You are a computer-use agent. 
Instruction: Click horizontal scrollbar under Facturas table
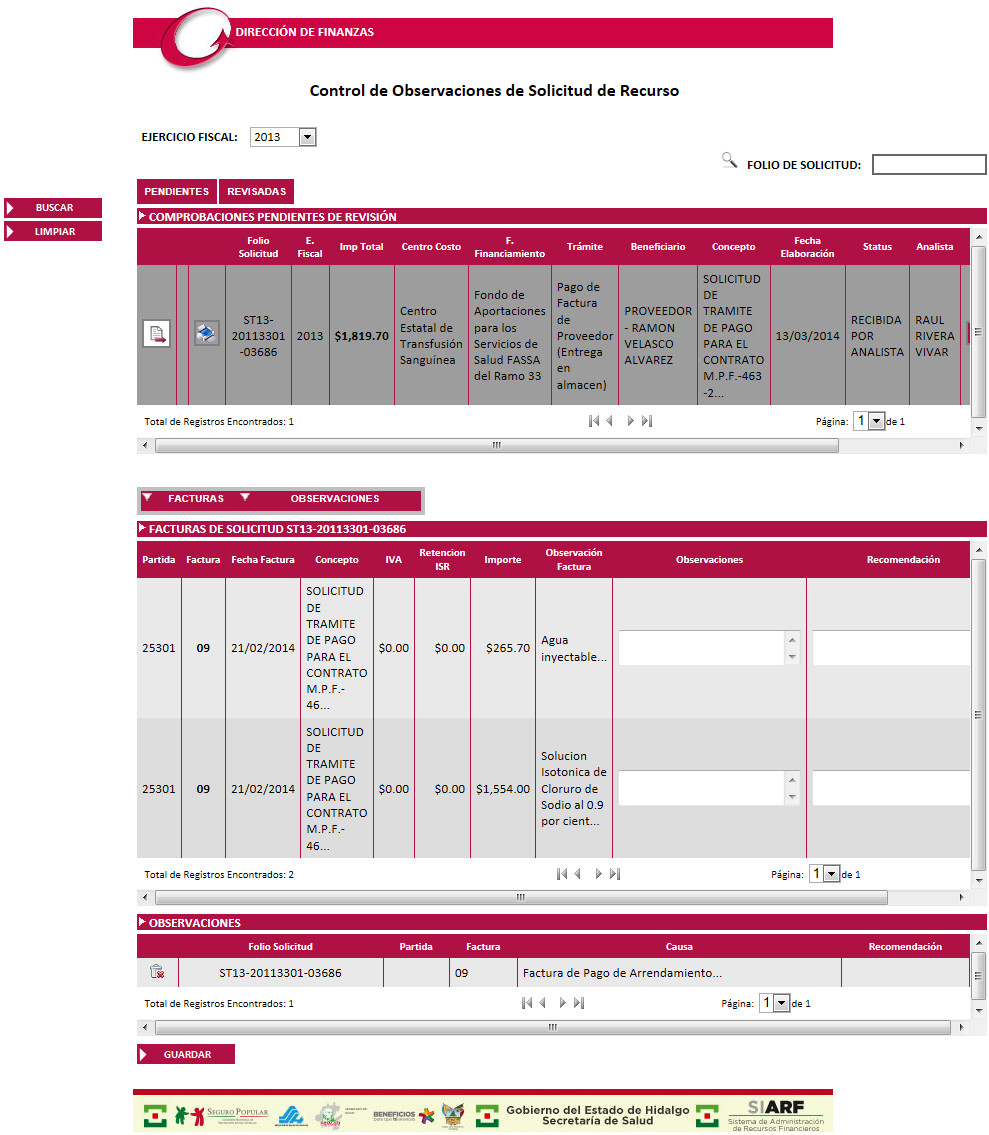coord(521,898)
